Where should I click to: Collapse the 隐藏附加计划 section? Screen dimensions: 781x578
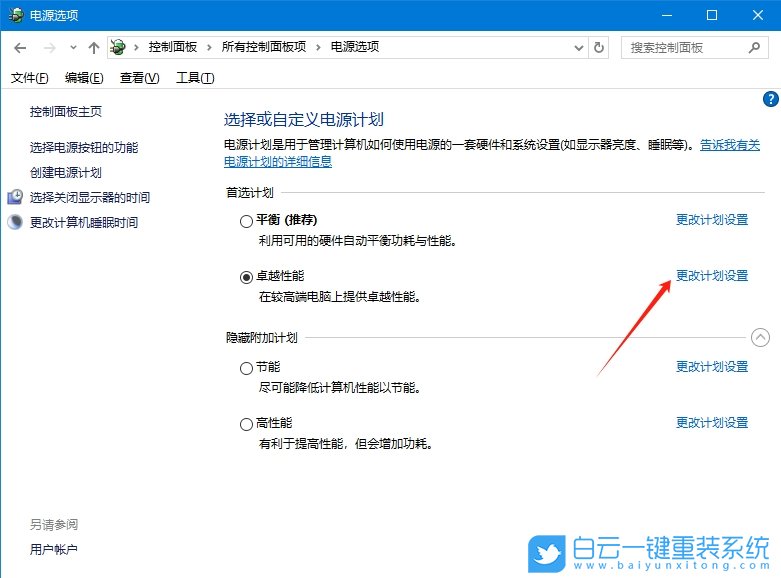[760, 338]
